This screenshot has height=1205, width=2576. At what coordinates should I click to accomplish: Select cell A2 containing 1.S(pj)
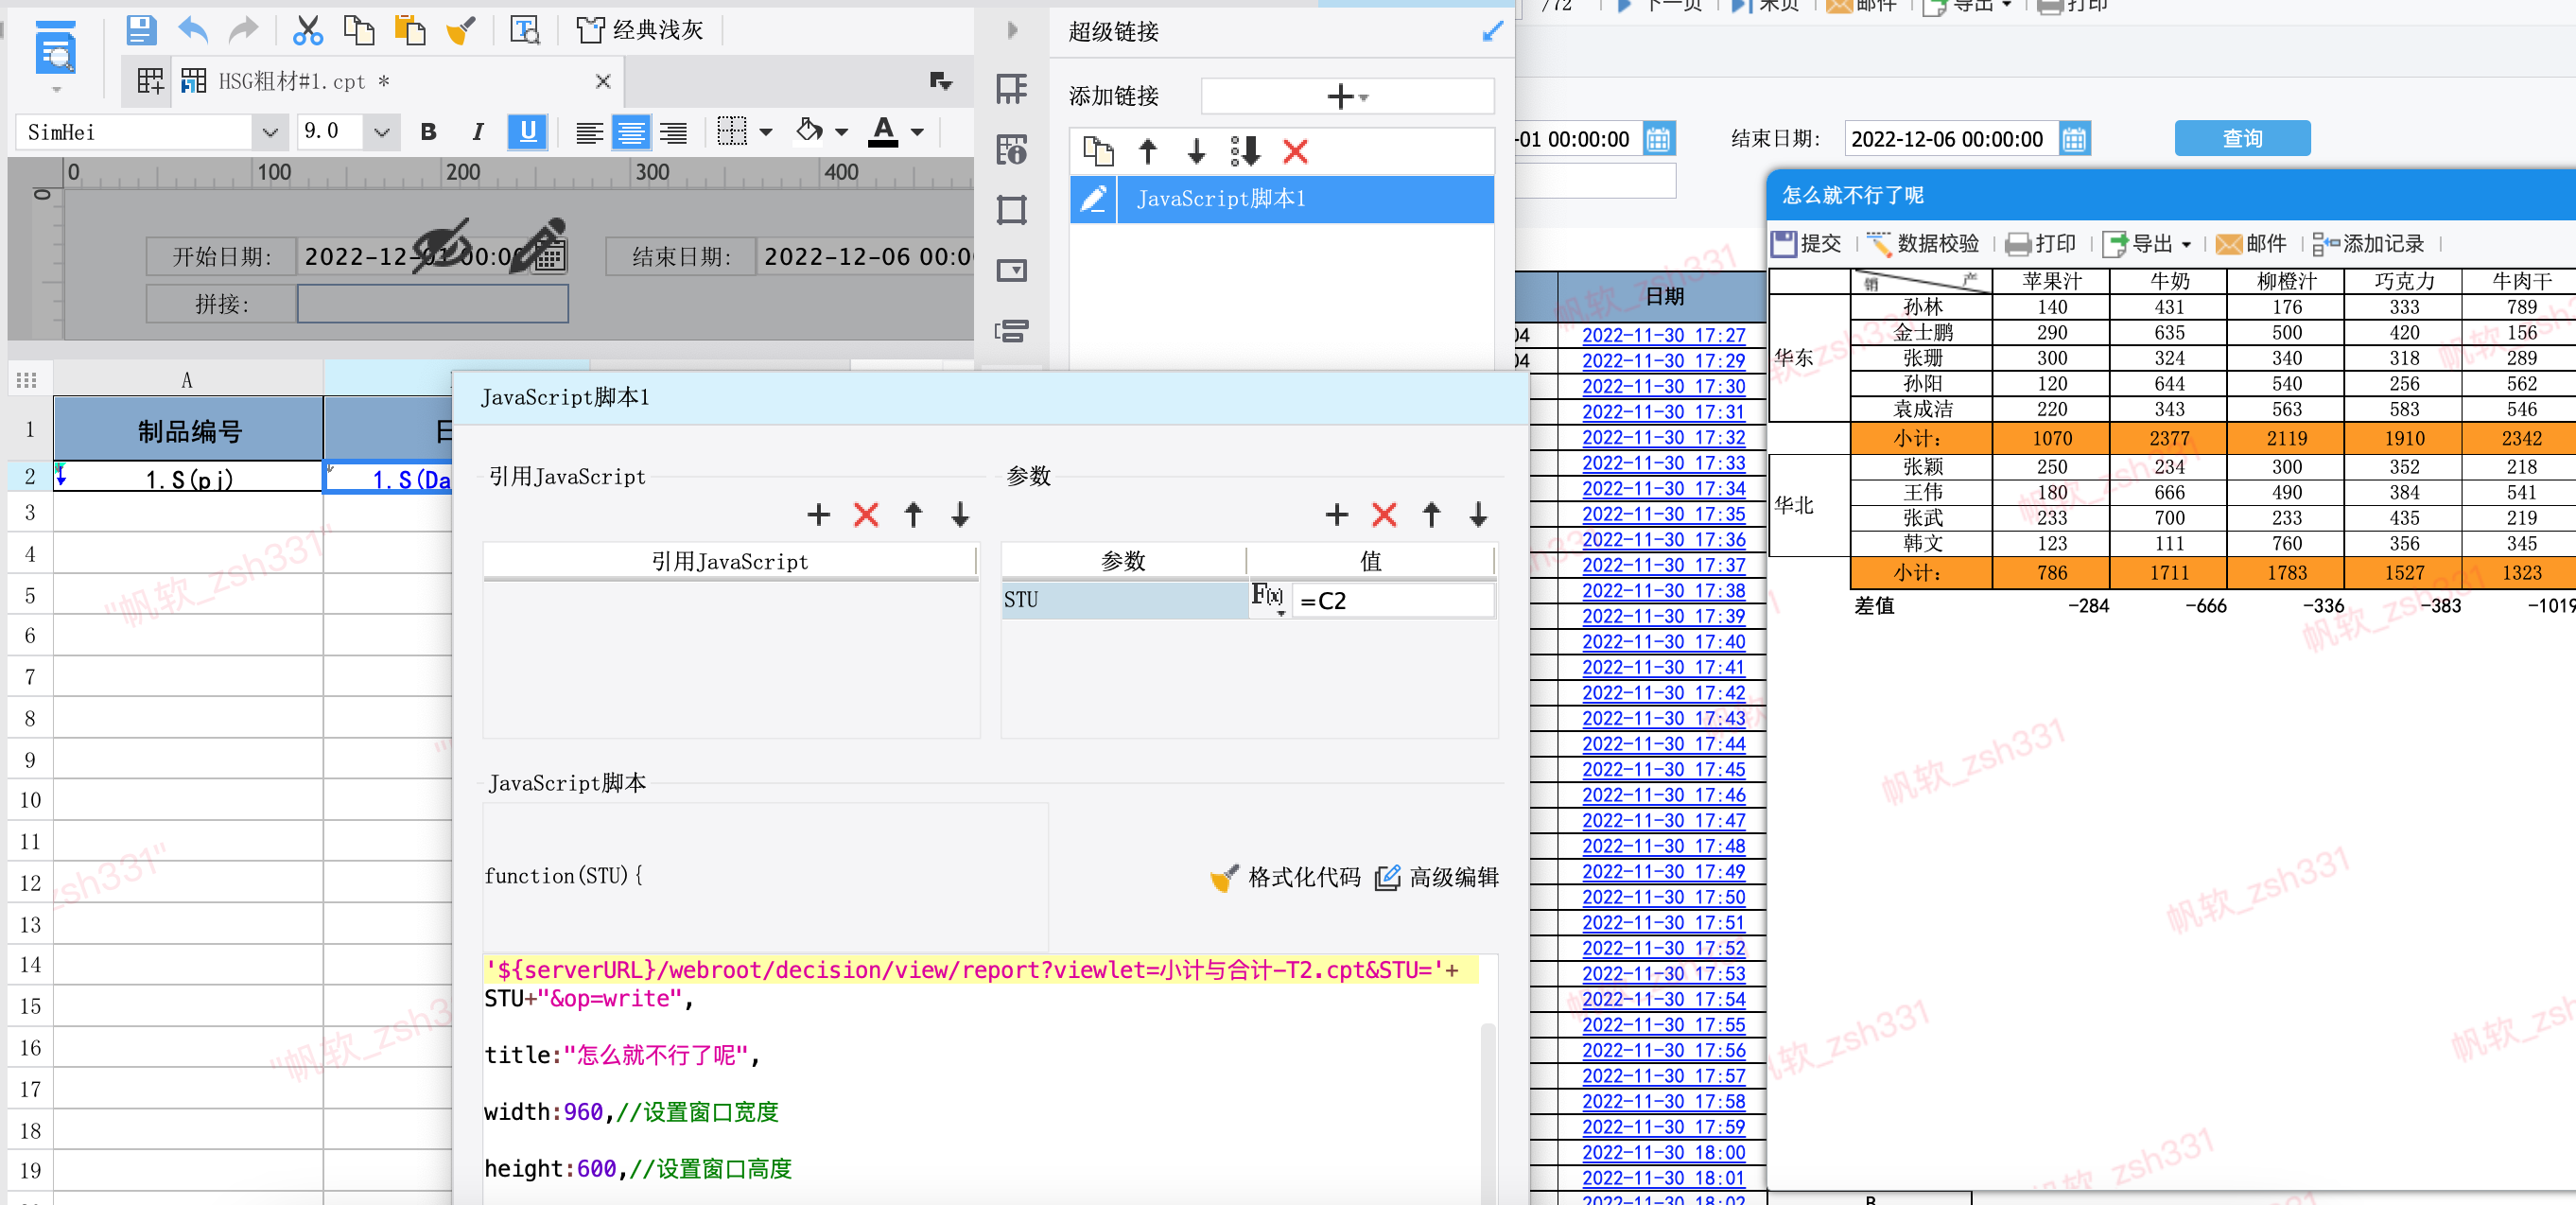click(x=188, y=478)
